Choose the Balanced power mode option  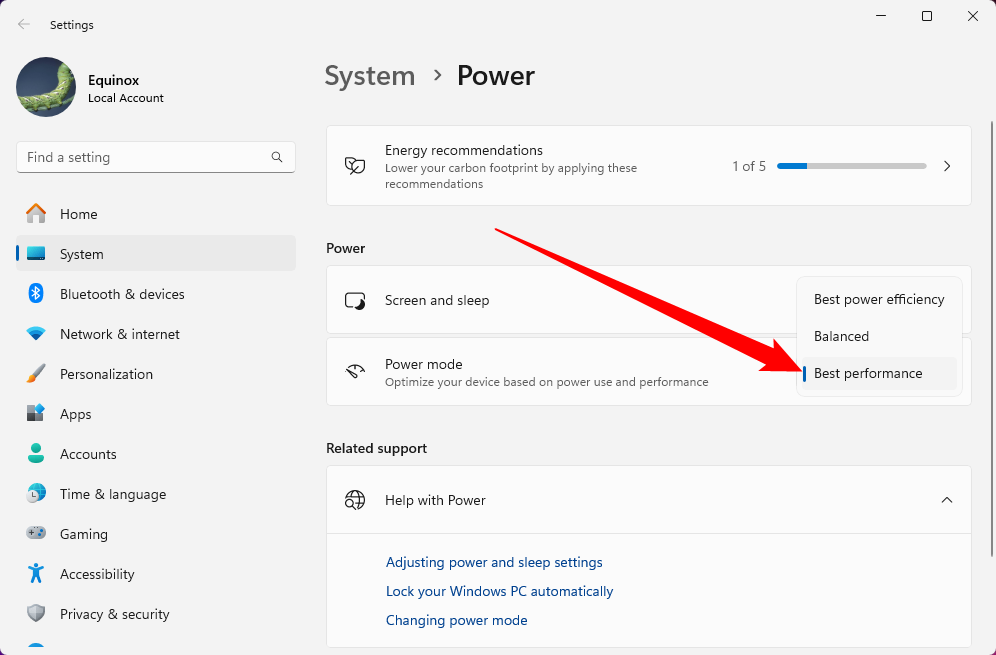click(841, 336)
